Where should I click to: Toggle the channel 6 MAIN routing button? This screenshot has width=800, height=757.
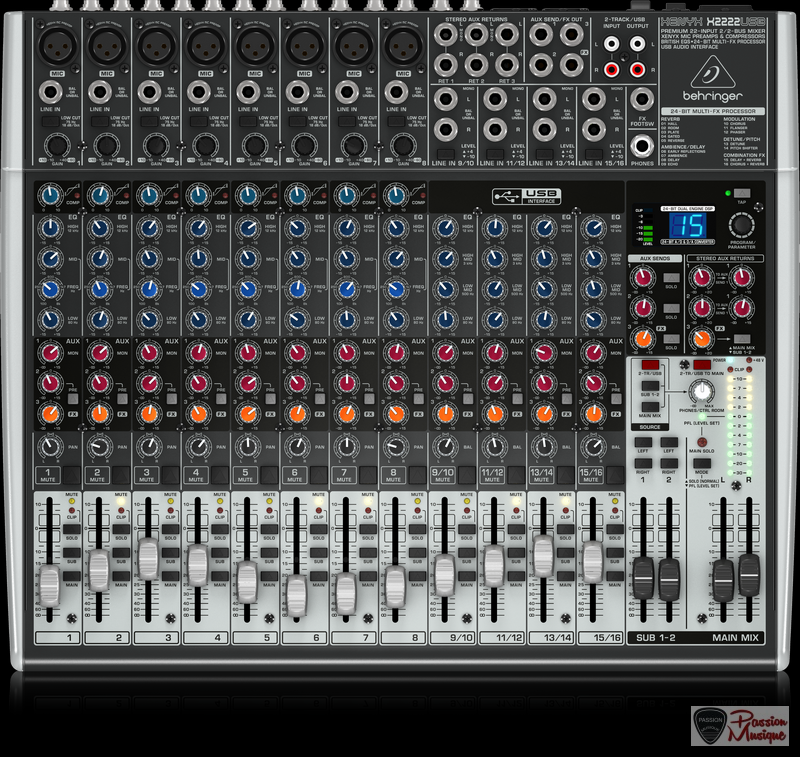pos(319,576)
